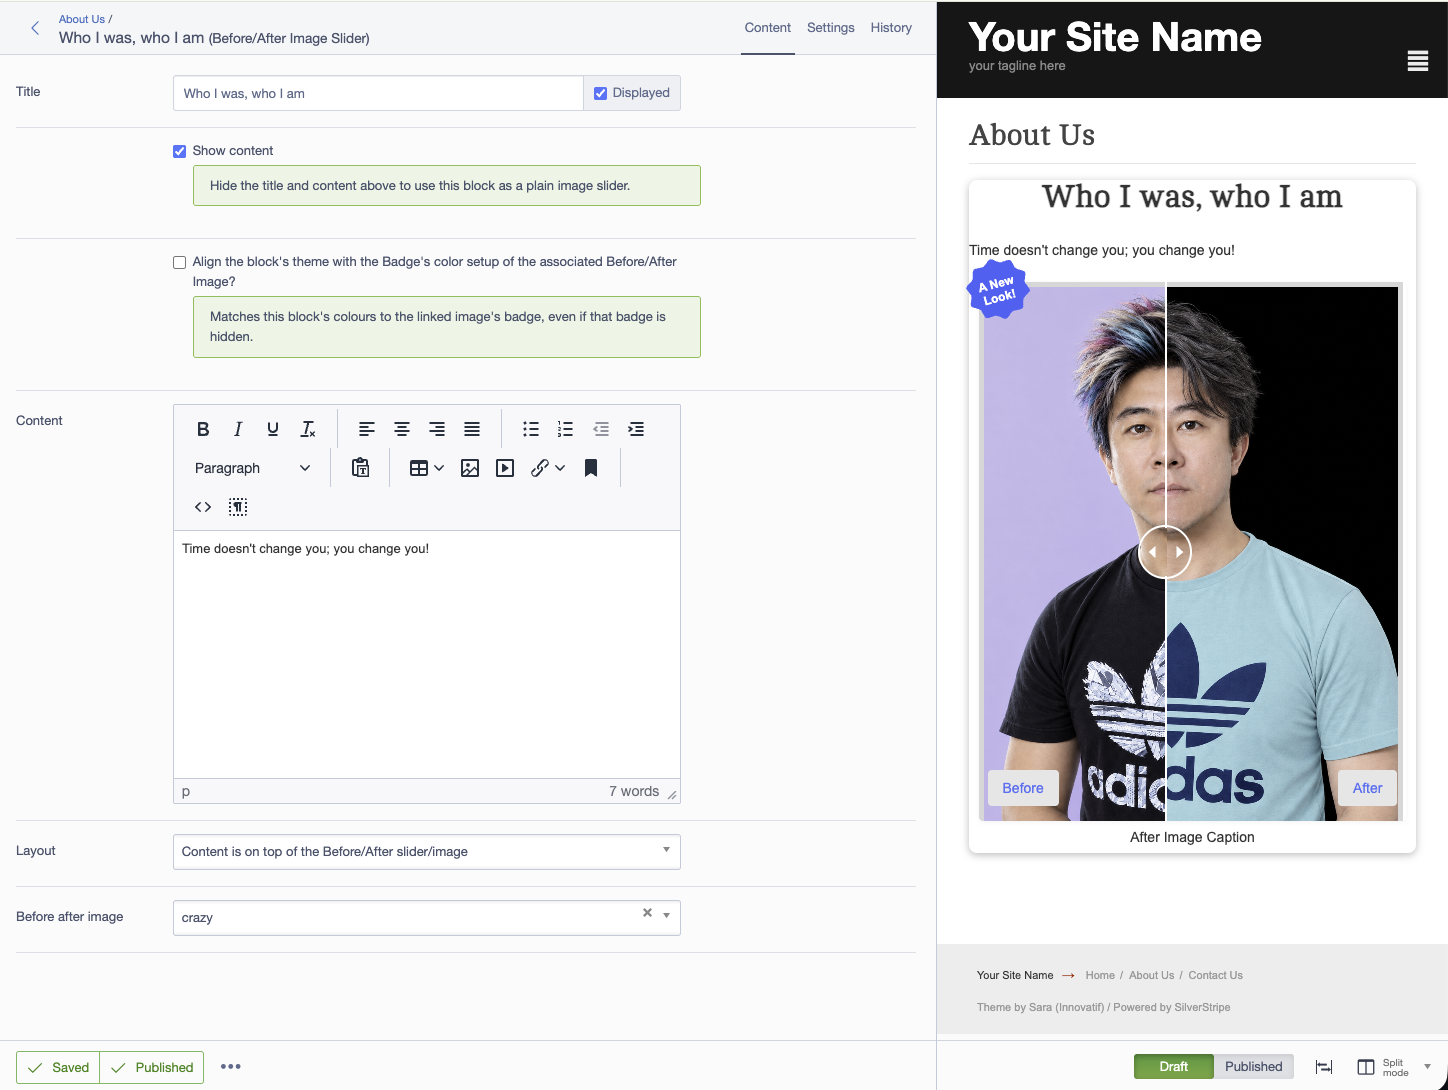
Task: Click the Before label on the image
Action: (1023, 788)
